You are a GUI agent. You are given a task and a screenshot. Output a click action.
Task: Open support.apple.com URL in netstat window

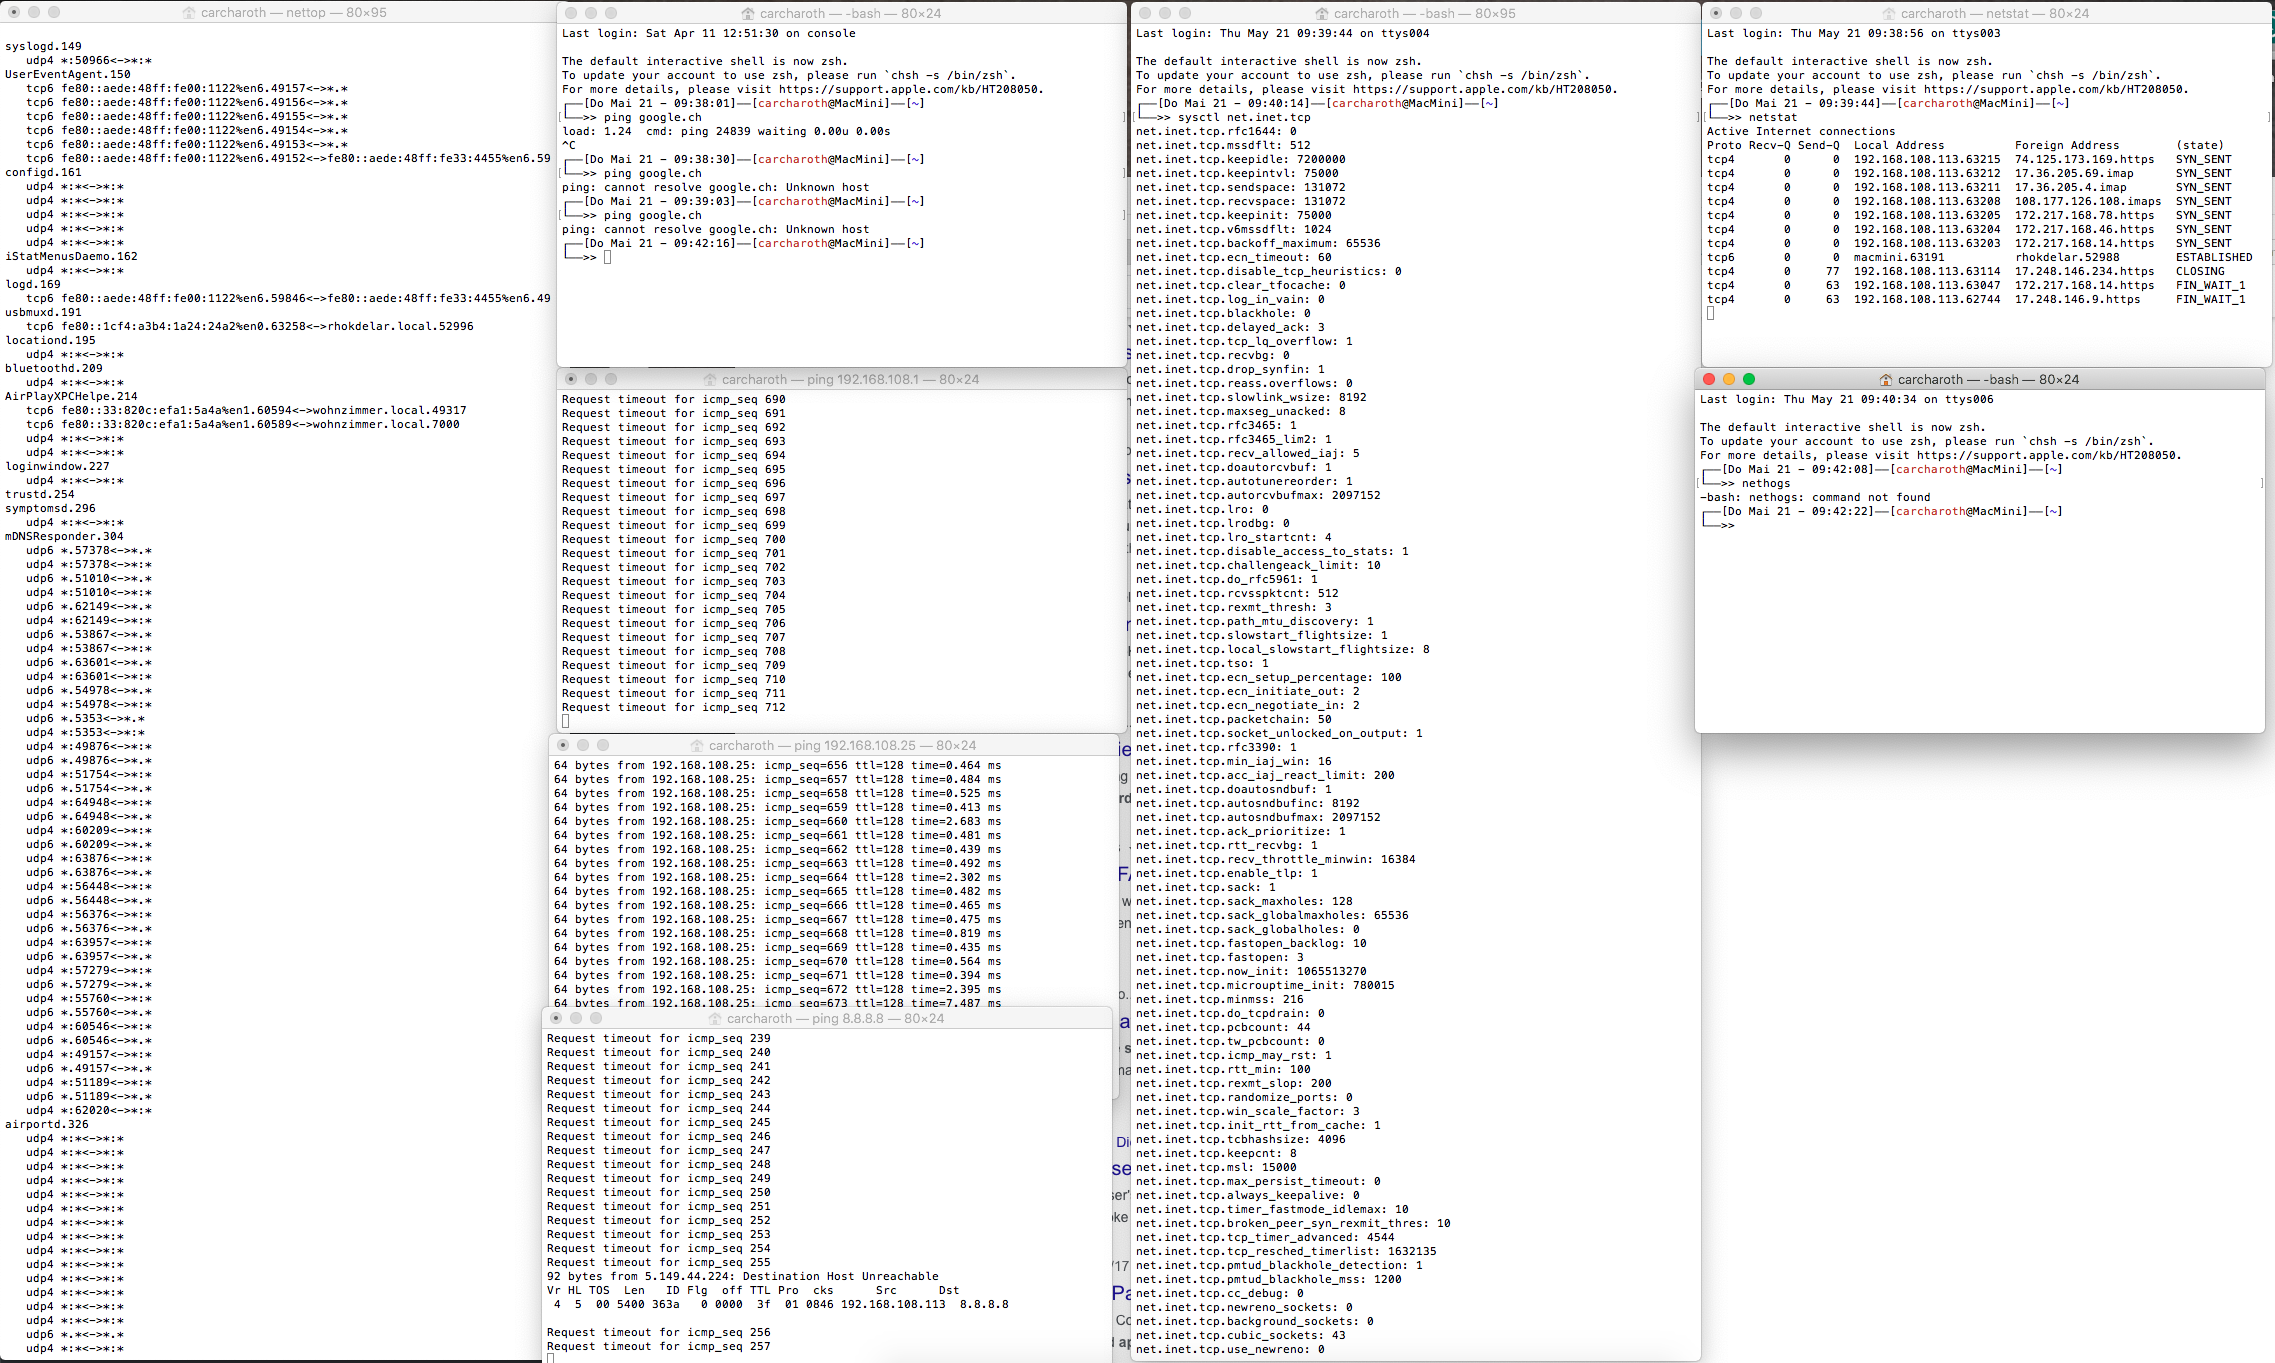click(x=2054, y=89)
